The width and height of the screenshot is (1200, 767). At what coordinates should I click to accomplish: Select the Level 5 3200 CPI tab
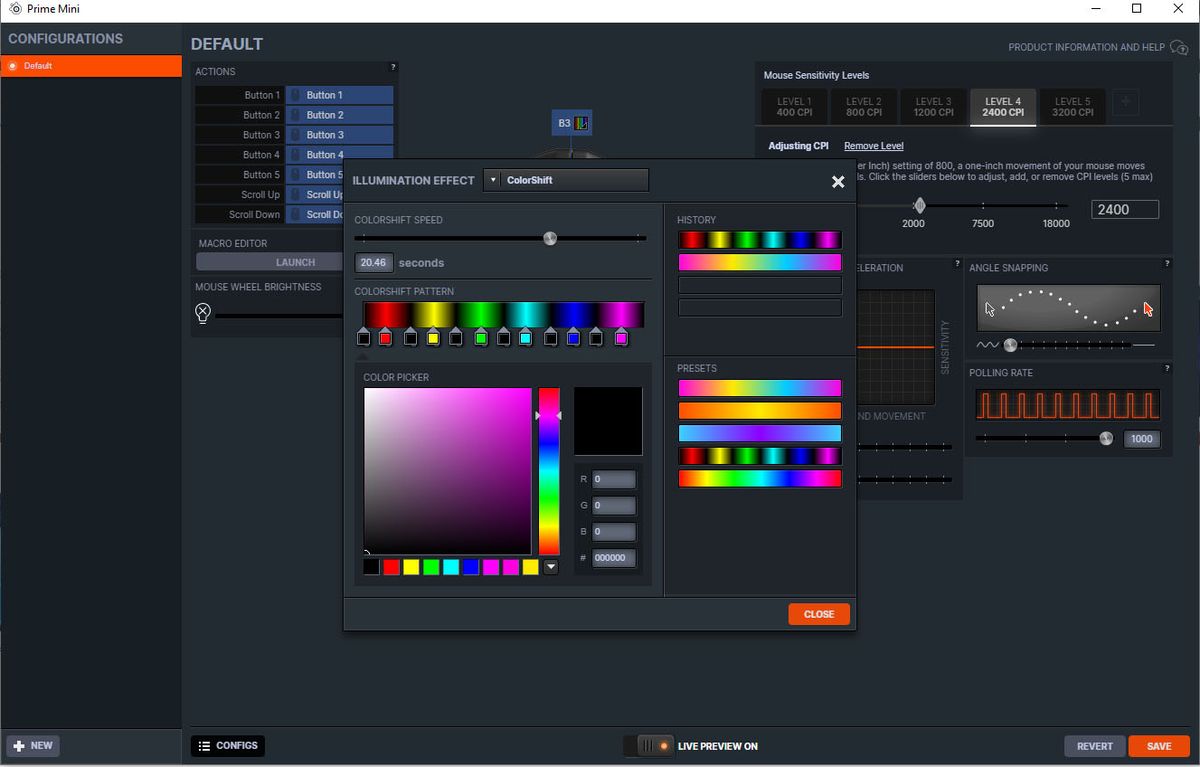(x=1073, y=107)
